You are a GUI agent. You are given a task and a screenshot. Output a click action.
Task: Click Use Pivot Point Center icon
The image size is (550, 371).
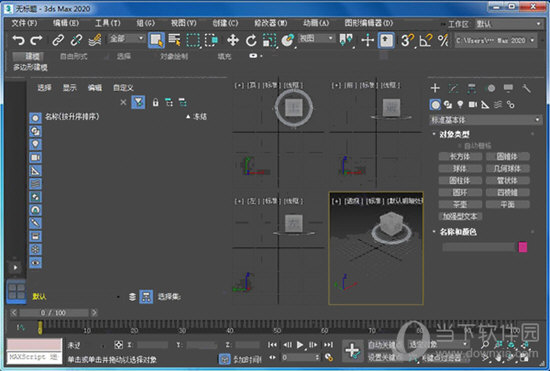coord(346,40)
